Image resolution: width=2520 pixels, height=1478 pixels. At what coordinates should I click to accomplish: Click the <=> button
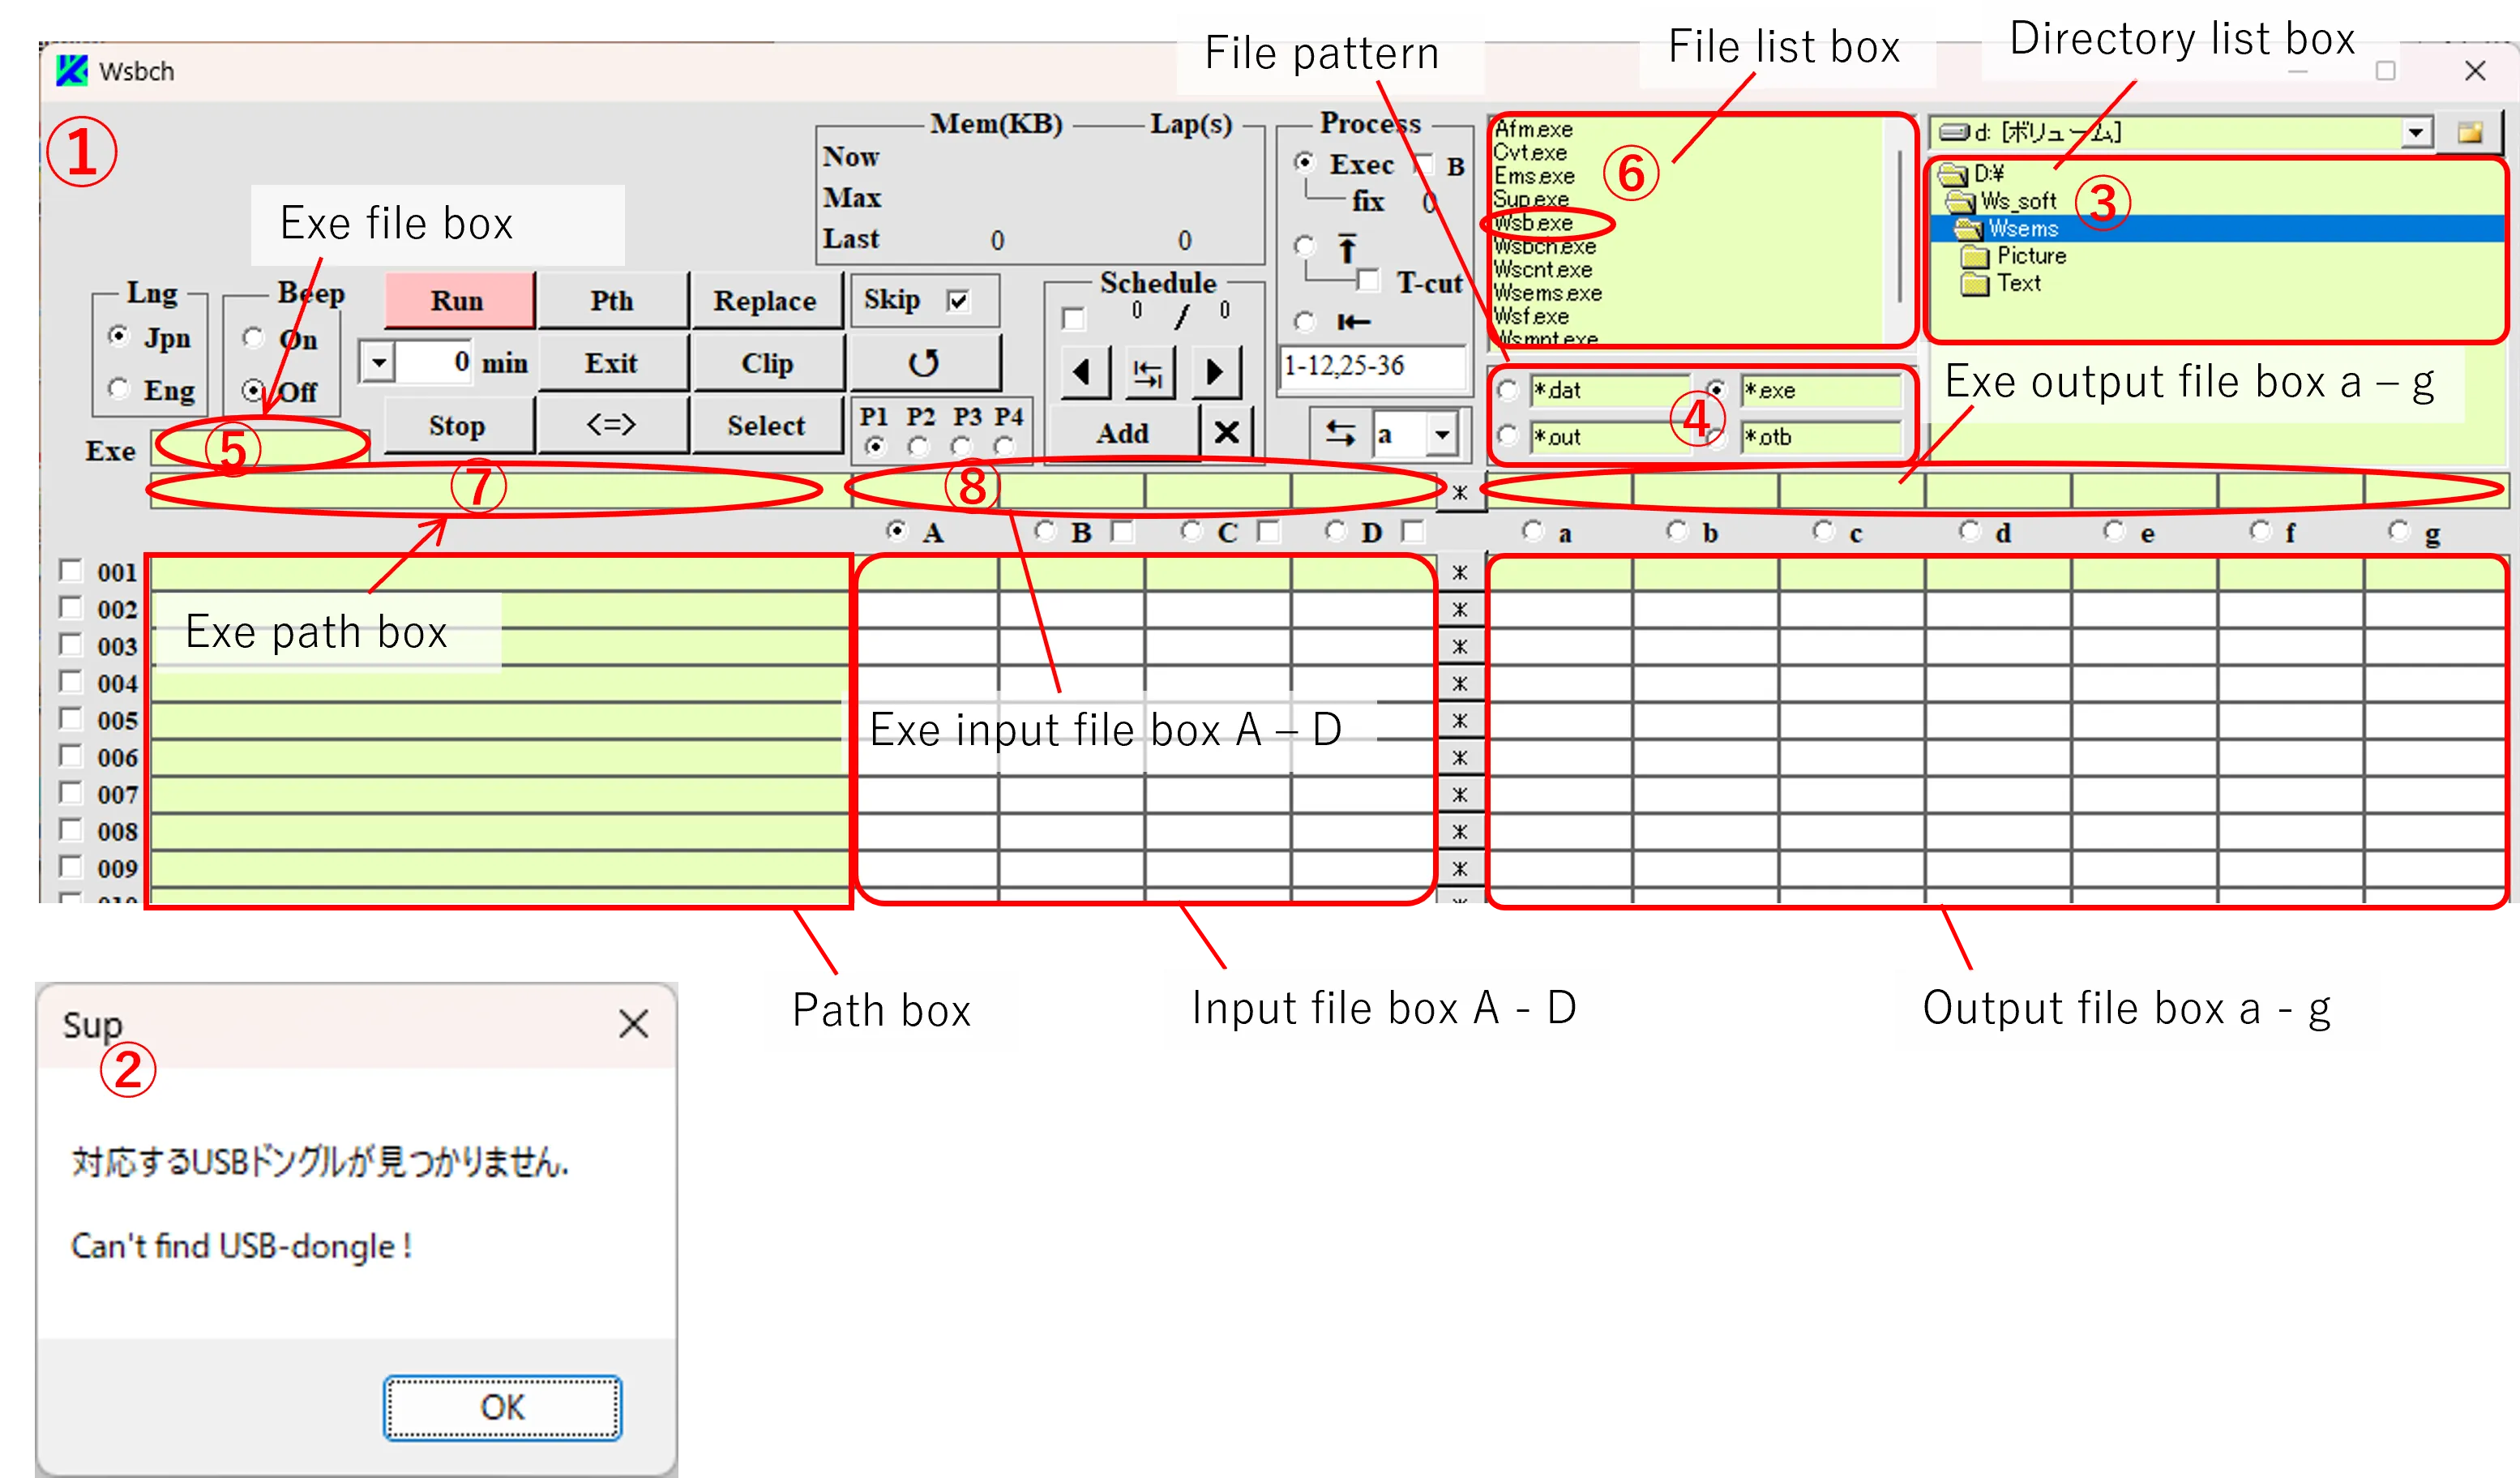(611, 425)
